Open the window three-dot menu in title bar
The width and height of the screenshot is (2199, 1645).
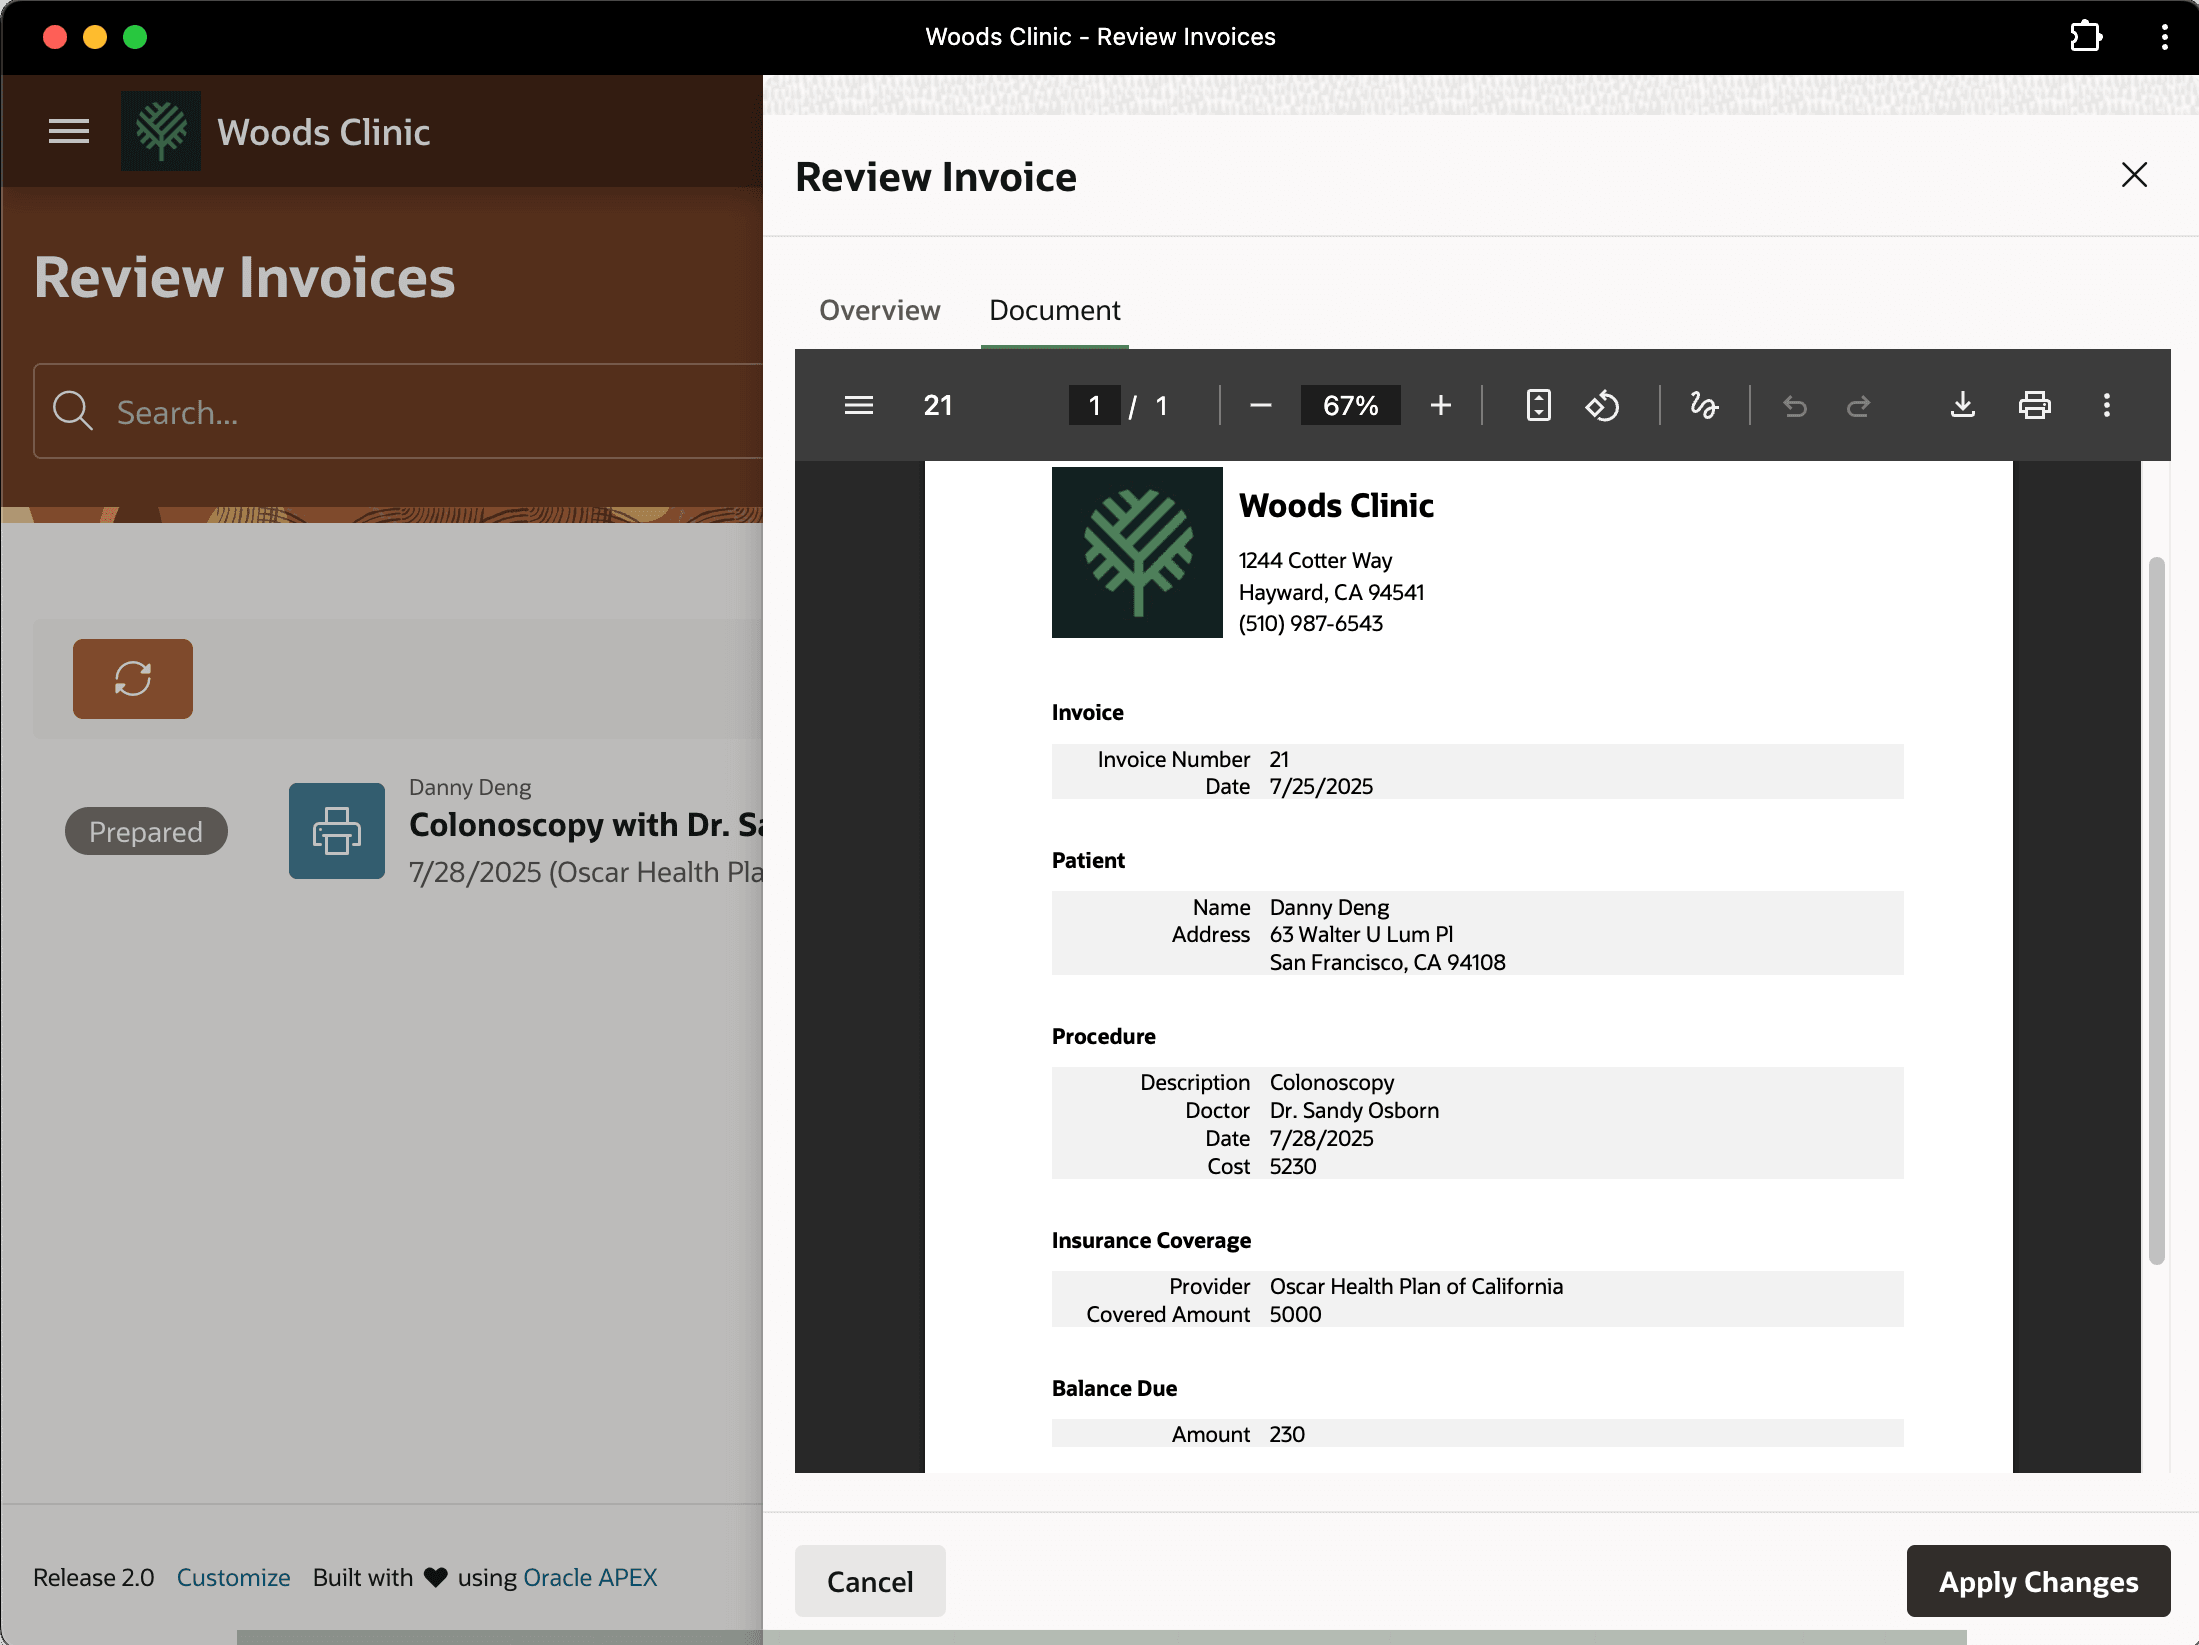click(2165, 37)
